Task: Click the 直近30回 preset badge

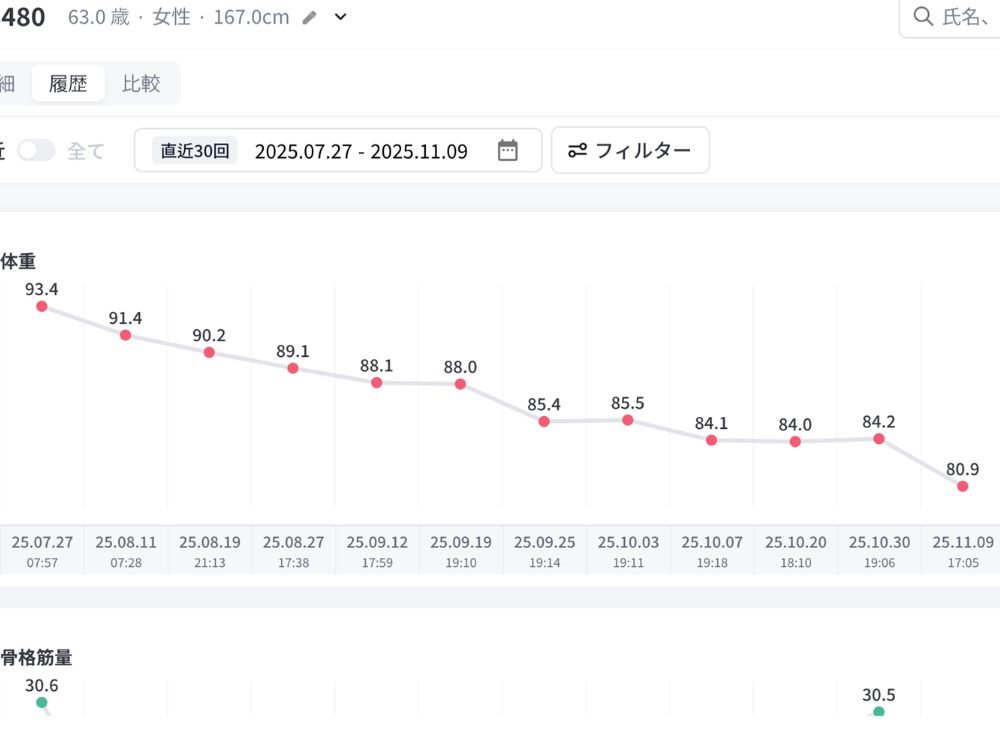Action: pos(195,151)
